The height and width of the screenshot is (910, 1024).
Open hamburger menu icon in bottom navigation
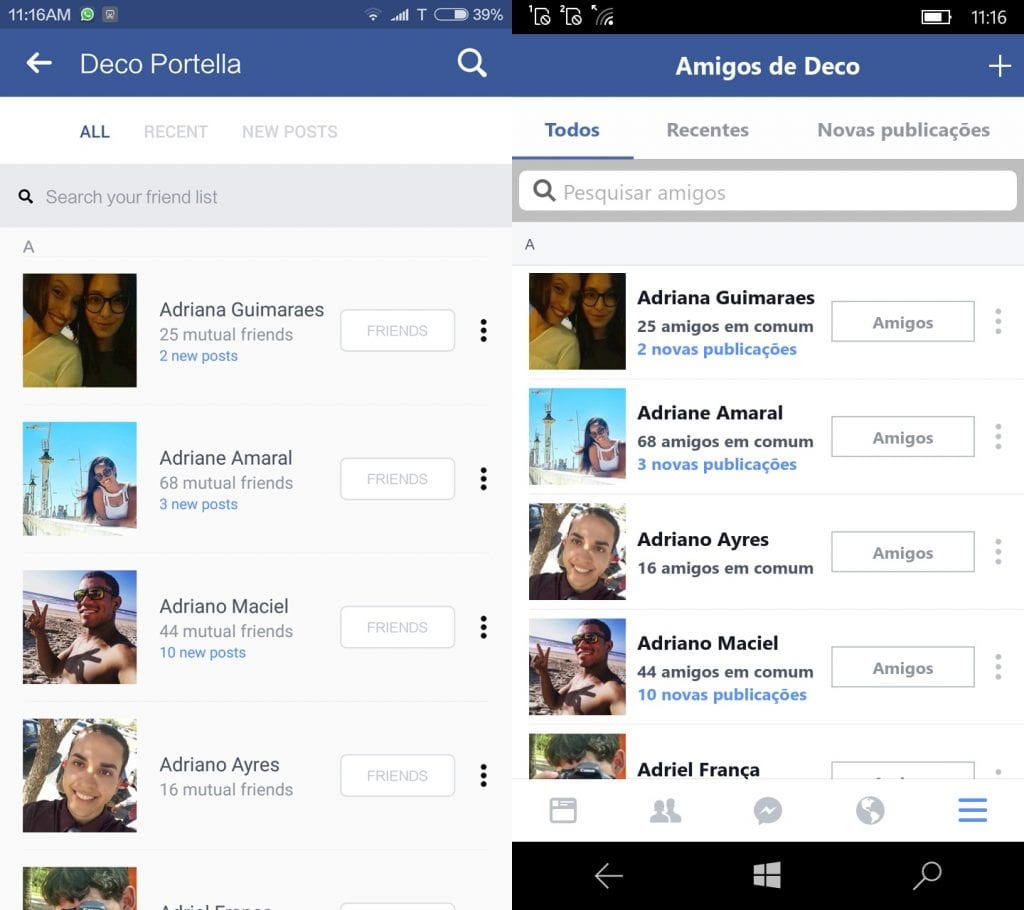972,811
